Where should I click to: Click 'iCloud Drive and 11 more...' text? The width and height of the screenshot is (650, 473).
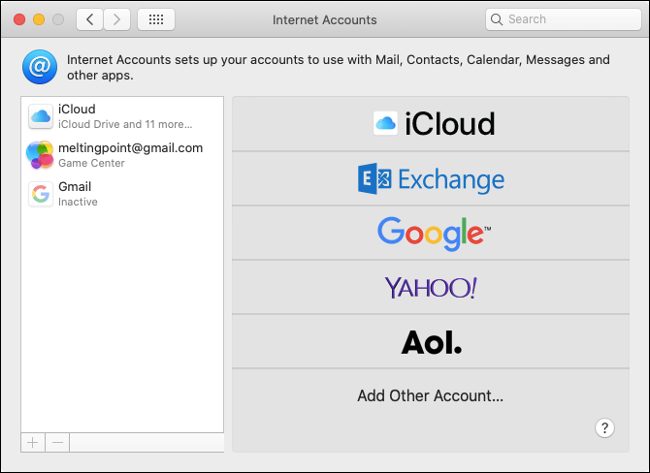point(125,124)
